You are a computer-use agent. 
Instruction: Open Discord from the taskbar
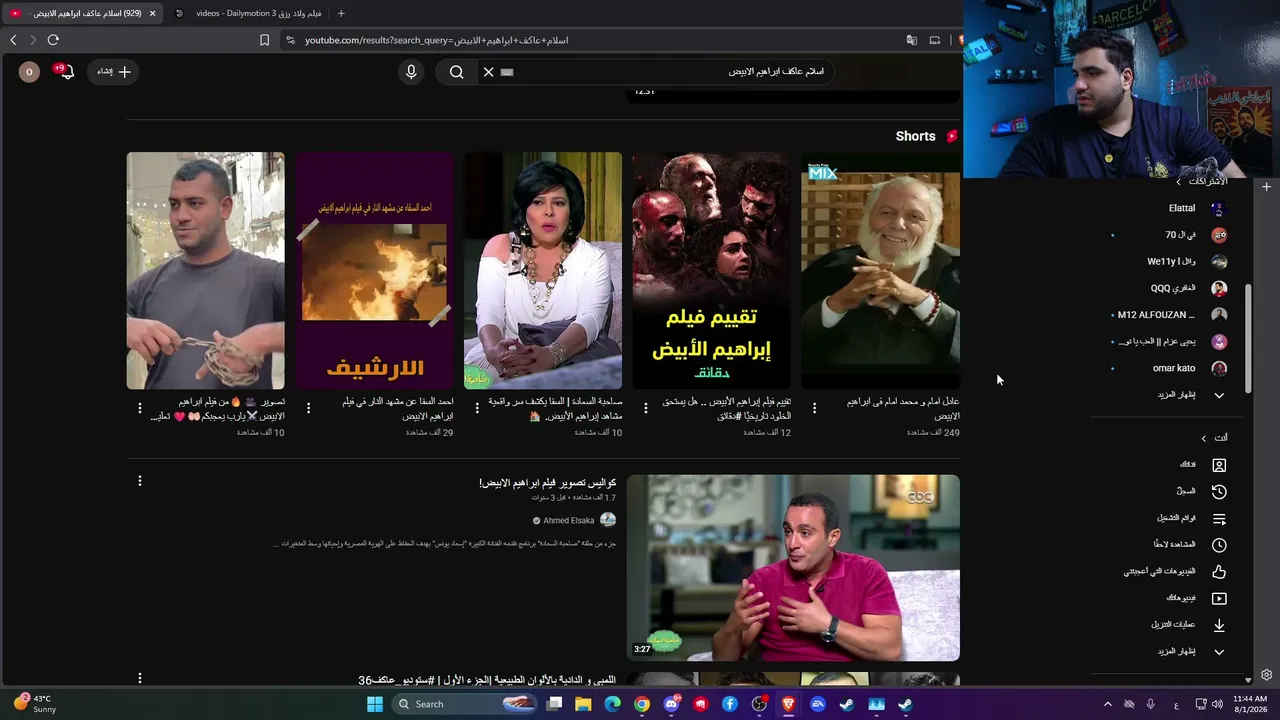[x=671, y=704]
